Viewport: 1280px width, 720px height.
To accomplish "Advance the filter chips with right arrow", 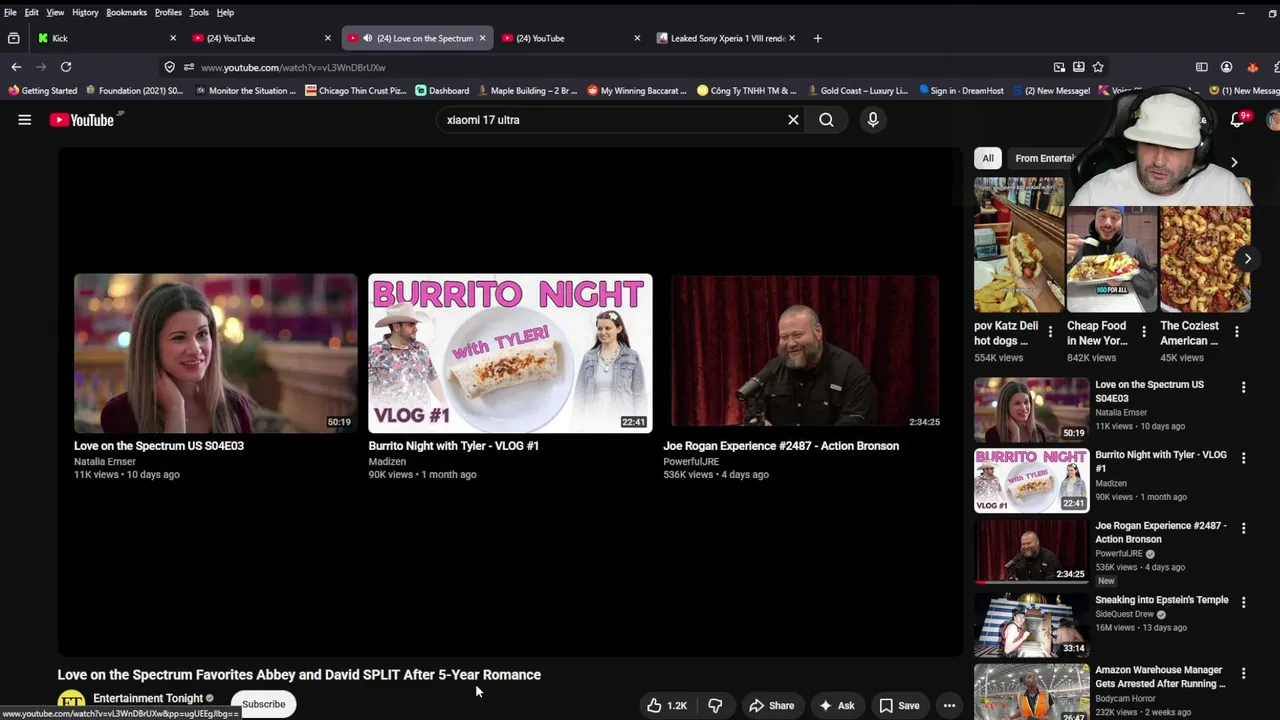I will pyautogui.click(x=1234, y=162).
